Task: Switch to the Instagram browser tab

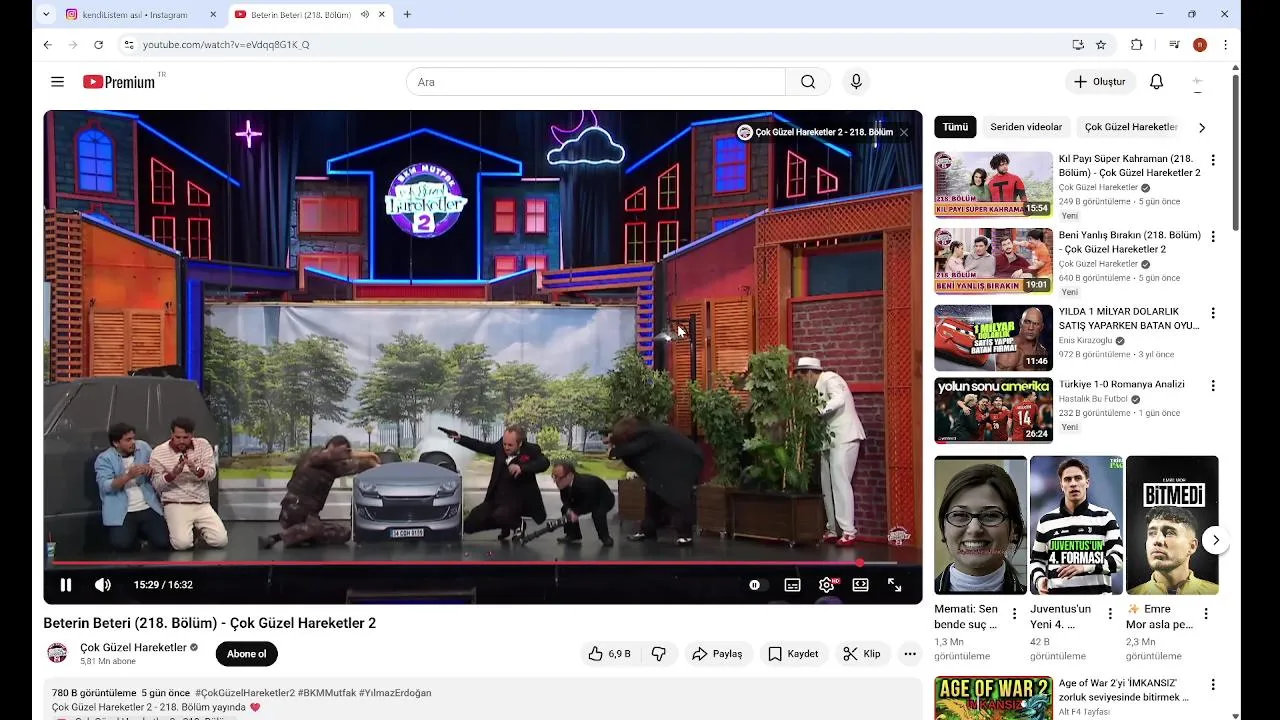Action: [142, 15]
